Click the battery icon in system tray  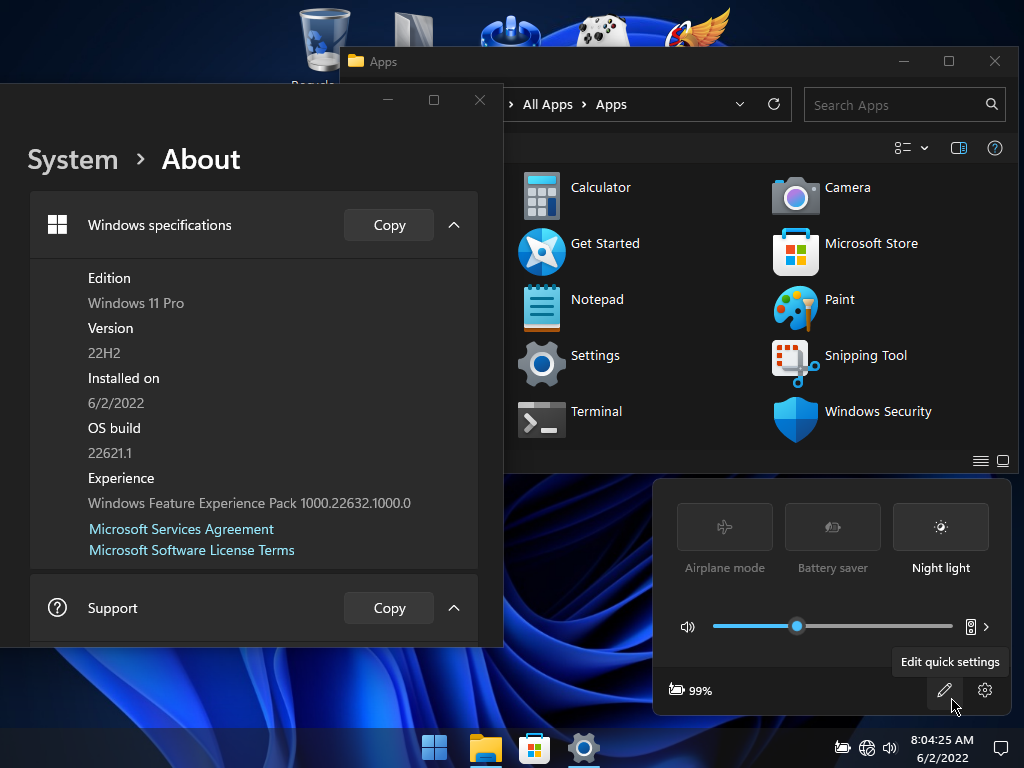pyautogui.click(x=842, y=748)
